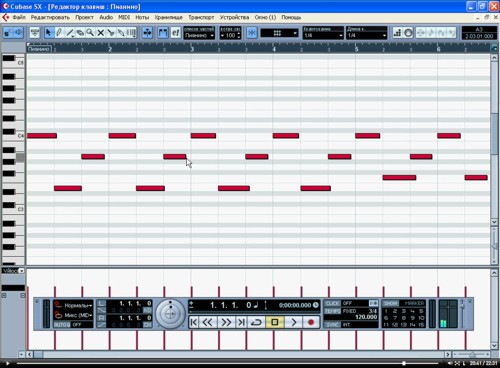This screenshot has width=500, height=368.
Task: Go to previous marker transport button
Action: click(193, 322)
